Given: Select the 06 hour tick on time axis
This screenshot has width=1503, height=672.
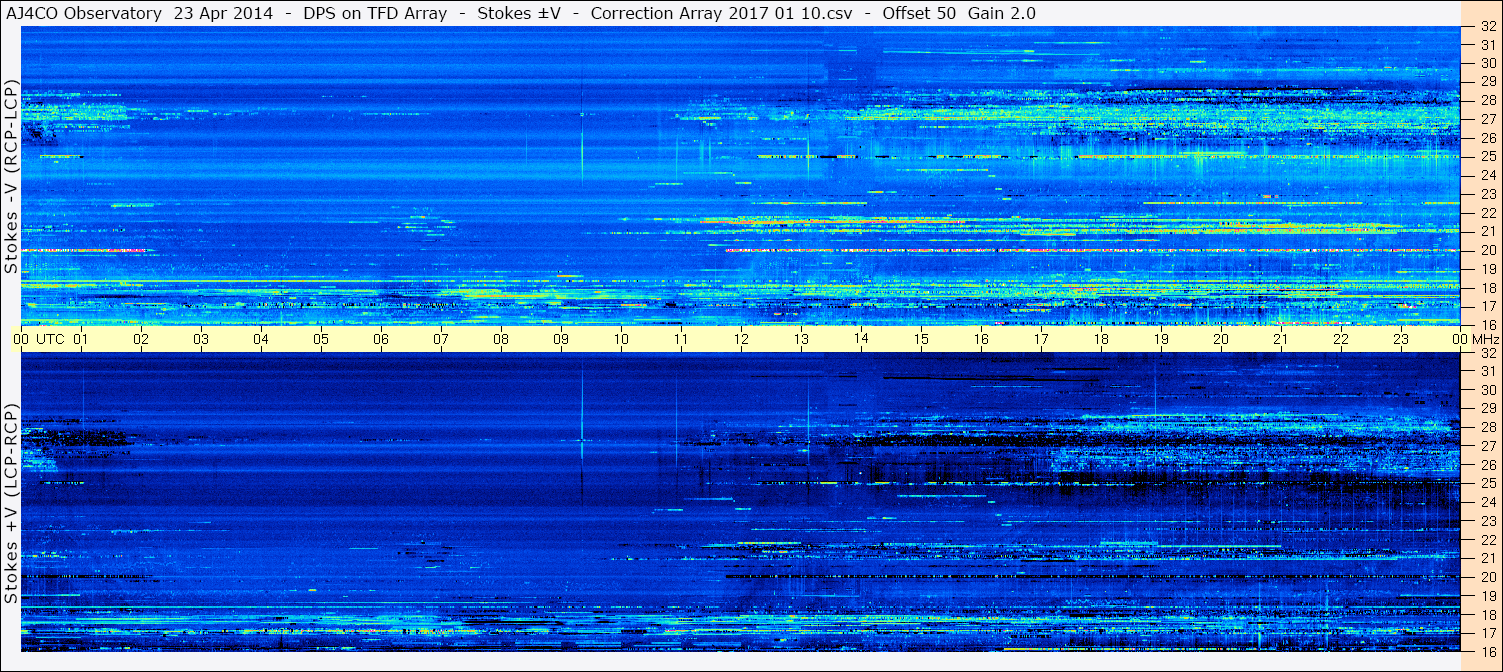Looking at the screenshot, I should [x=381, y=339].
